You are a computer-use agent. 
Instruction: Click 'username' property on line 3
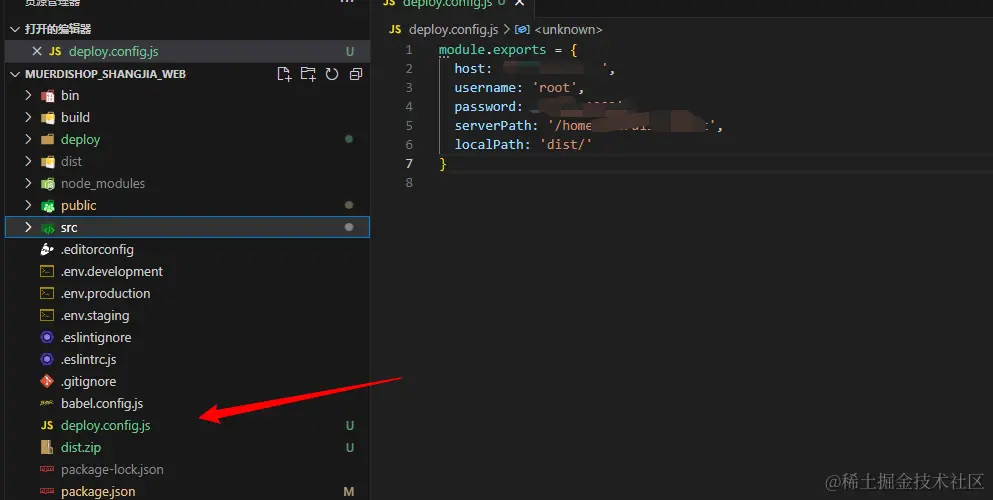[x=484, y=88]
